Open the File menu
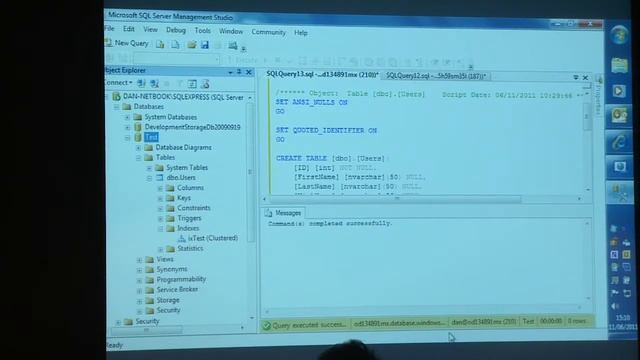 (x=109, y=28)
